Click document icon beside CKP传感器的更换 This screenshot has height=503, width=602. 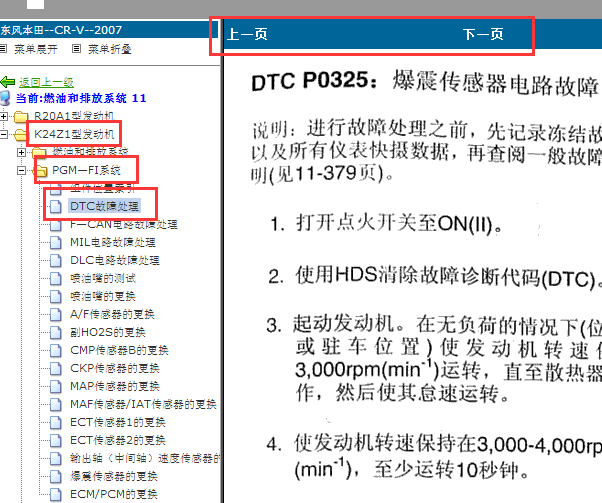click(56, 369)
